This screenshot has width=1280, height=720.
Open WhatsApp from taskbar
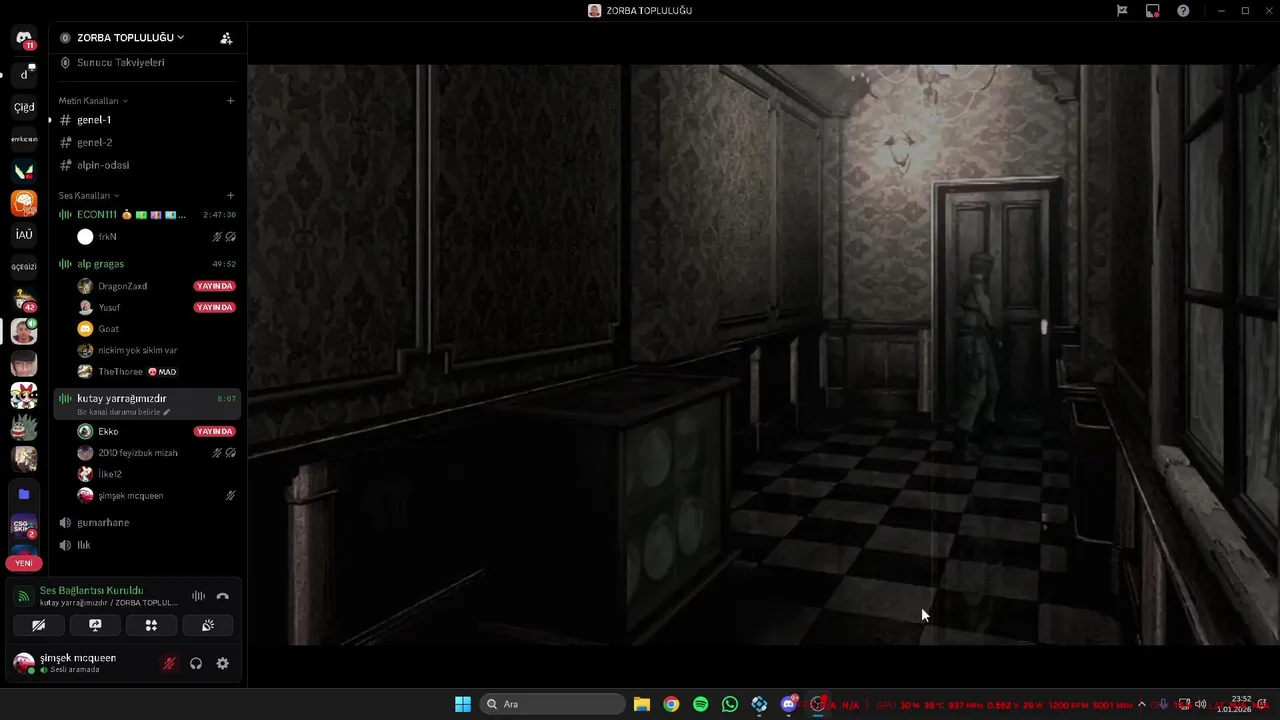tap(730, 704)
